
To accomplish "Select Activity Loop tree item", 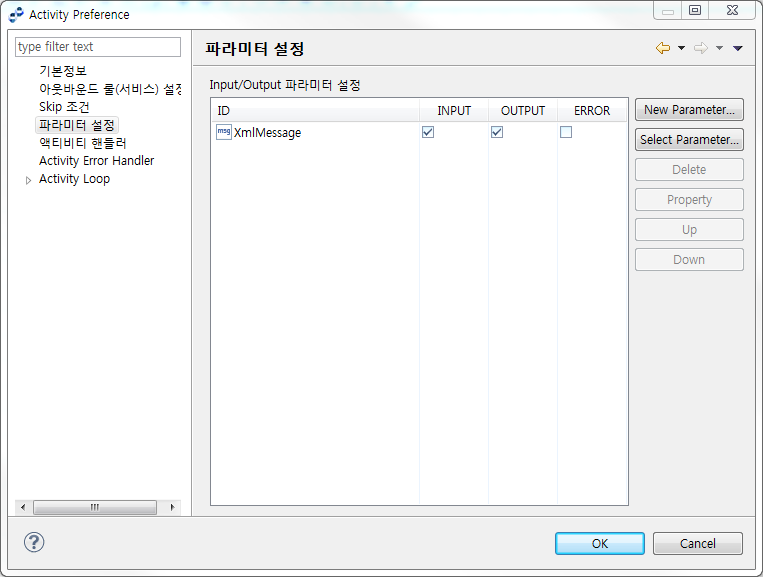I will pos(74,179).
